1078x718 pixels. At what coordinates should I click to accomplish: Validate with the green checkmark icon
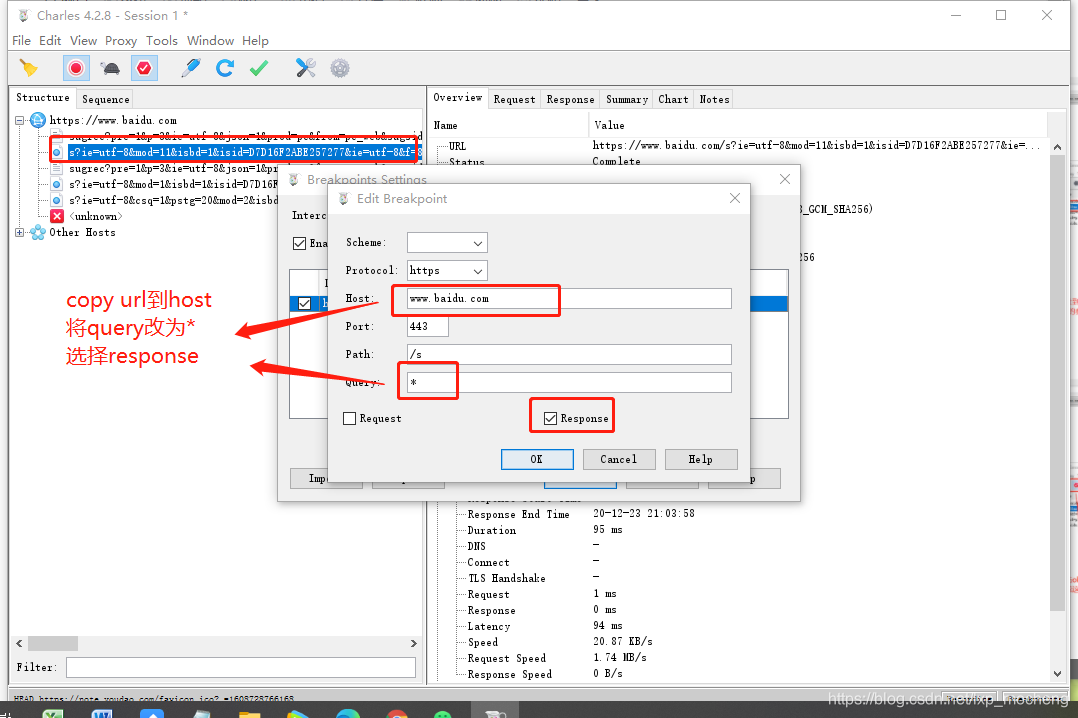coord(259,68)
